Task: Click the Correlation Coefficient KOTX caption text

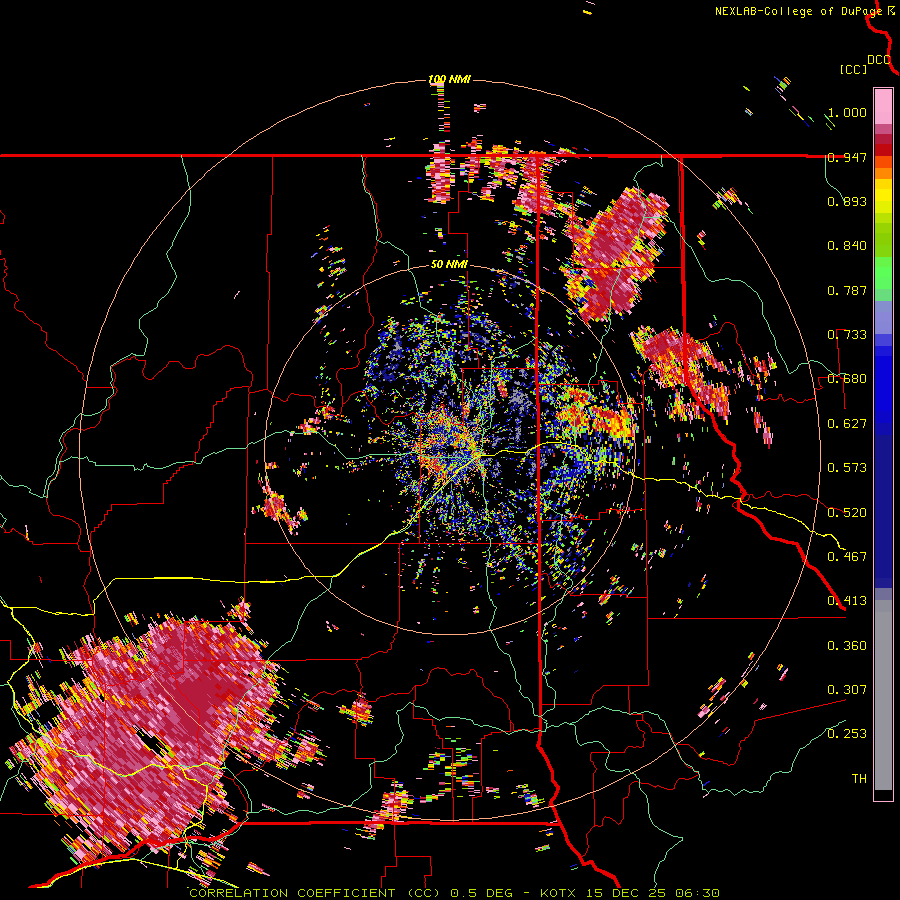Action: click(x=454, y=893)
